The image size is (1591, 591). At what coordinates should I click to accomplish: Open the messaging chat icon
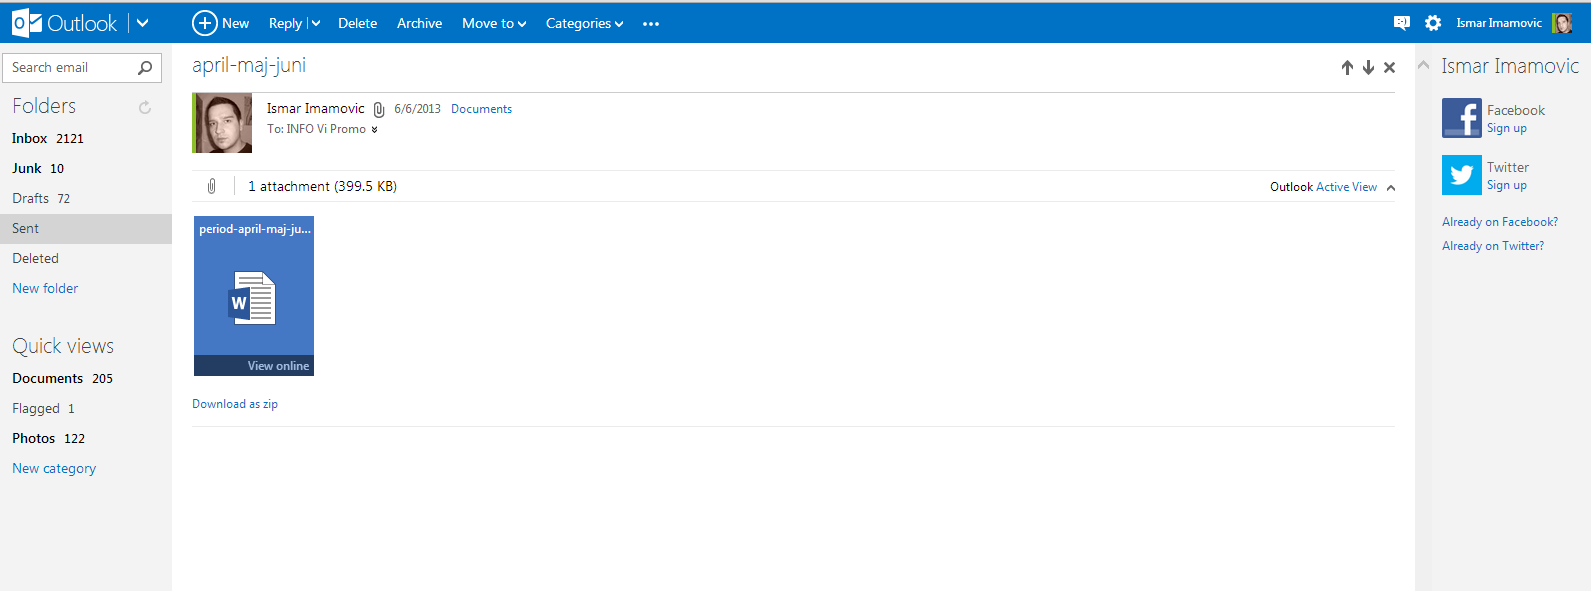tap(1401, 23)
